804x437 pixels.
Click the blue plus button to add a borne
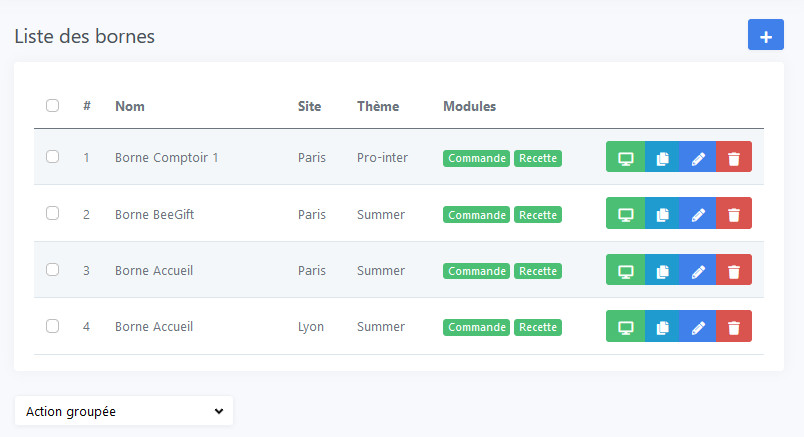766,35
